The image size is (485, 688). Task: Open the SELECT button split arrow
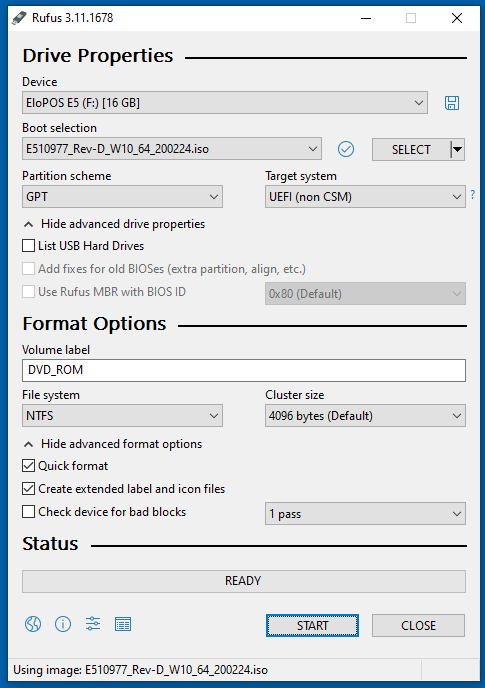458,150
